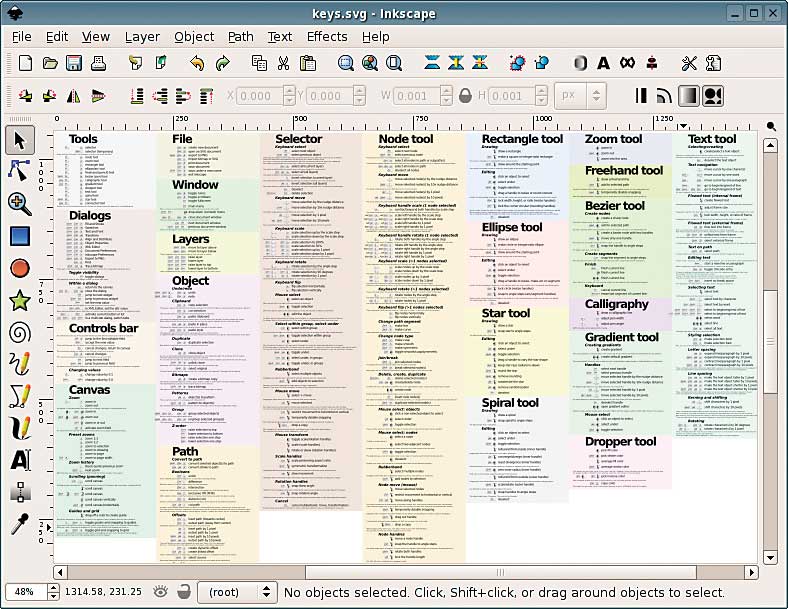Step the zoom percentage spinner
Screen dimensions: 788x609
tap(53, 592)
